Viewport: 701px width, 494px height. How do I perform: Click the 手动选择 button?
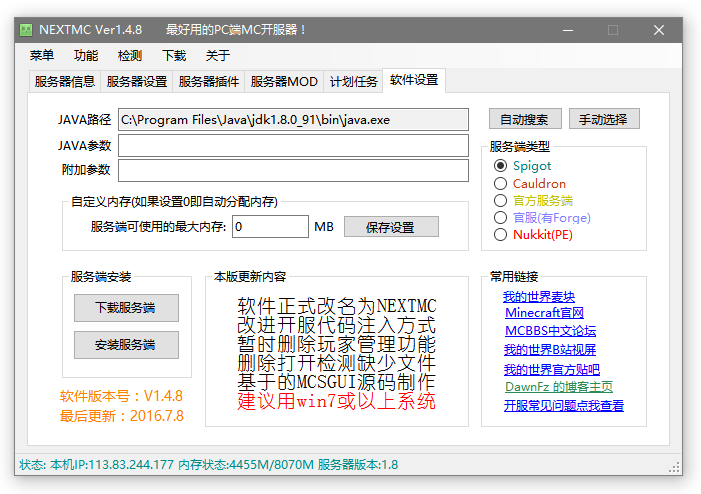click(604, 119)
